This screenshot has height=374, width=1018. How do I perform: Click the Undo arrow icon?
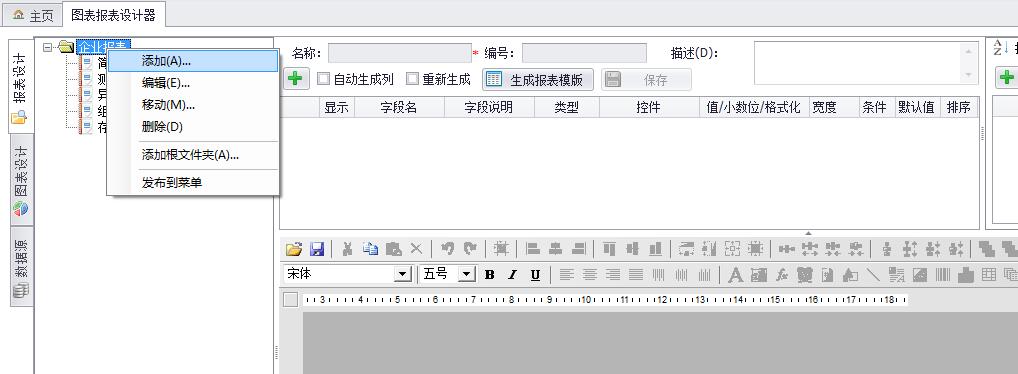(447, 248)
